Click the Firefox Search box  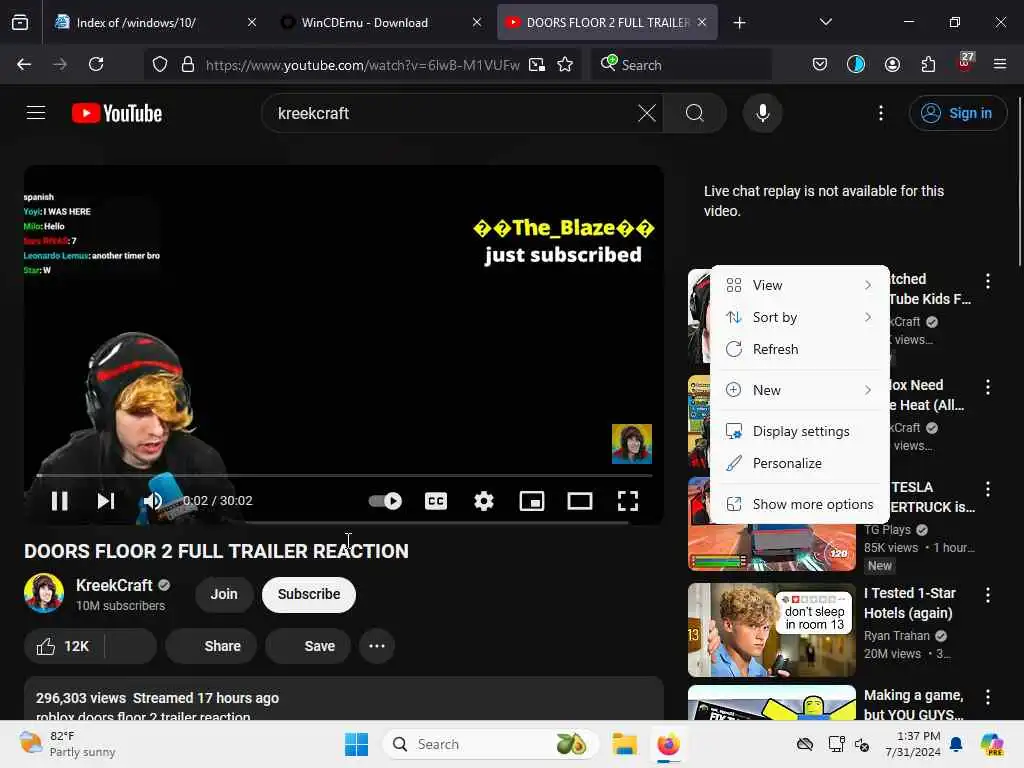pos(681,65)
